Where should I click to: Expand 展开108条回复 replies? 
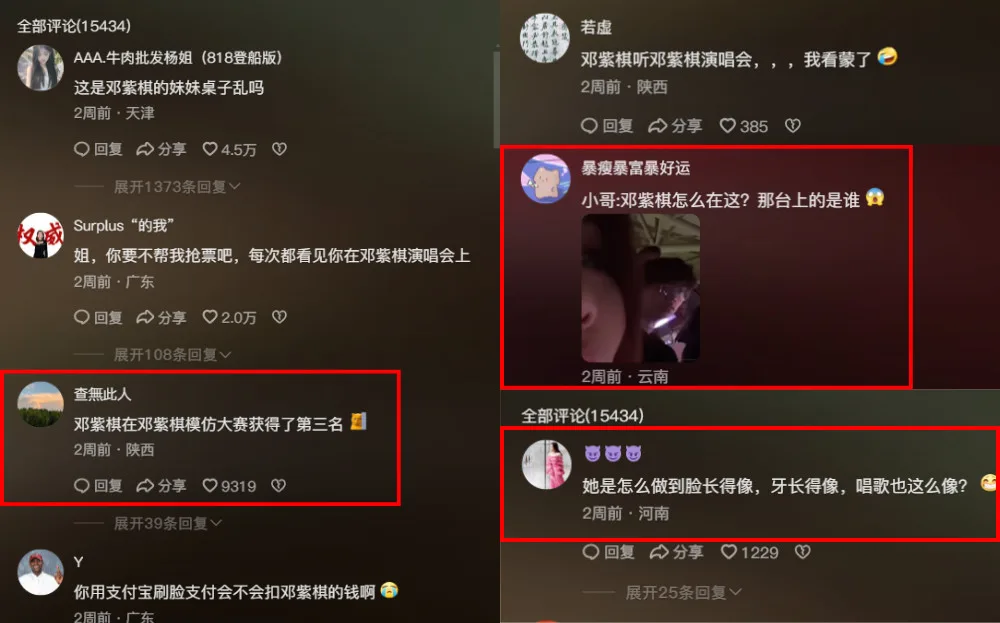[x=172, y=355]
